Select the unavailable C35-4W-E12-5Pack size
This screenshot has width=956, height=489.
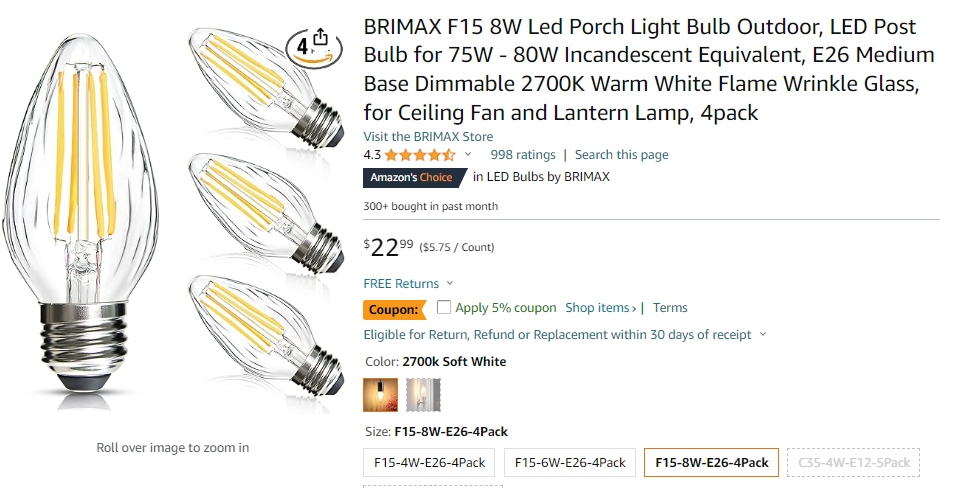(854, 463)
